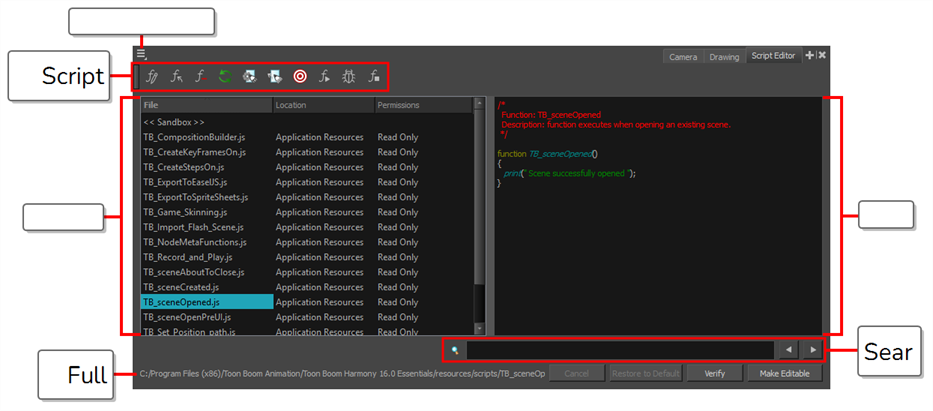
Task: Click the Delete Script icon
Action: [202, 76]
